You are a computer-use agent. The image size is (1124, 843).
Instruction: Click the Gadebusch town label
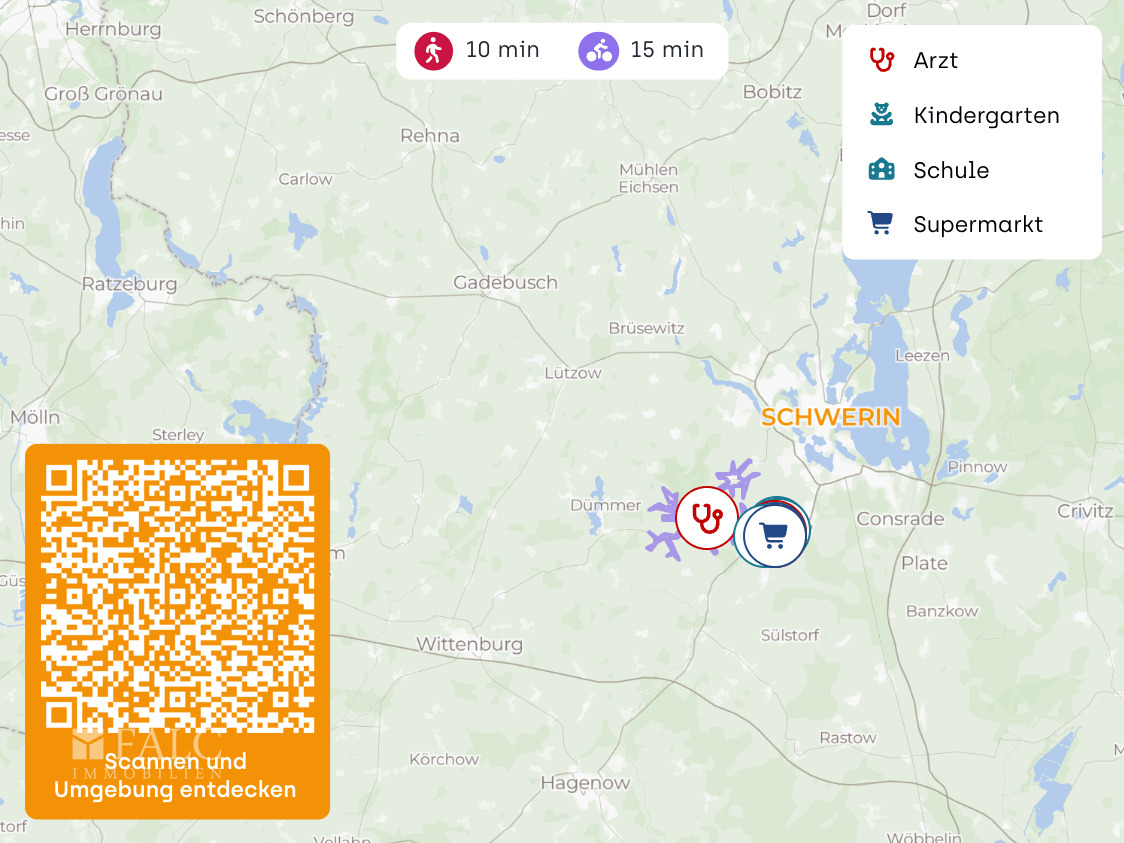coord(505,282)
